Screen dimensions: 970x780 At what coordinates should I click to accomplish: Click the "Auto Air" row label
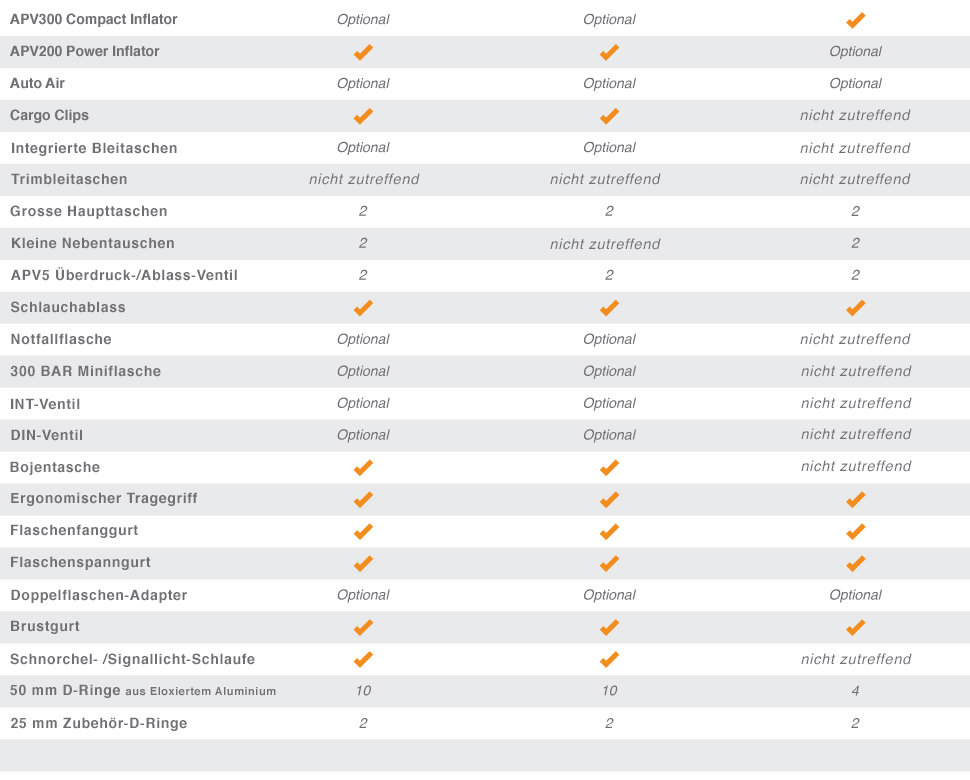point(38,83)
